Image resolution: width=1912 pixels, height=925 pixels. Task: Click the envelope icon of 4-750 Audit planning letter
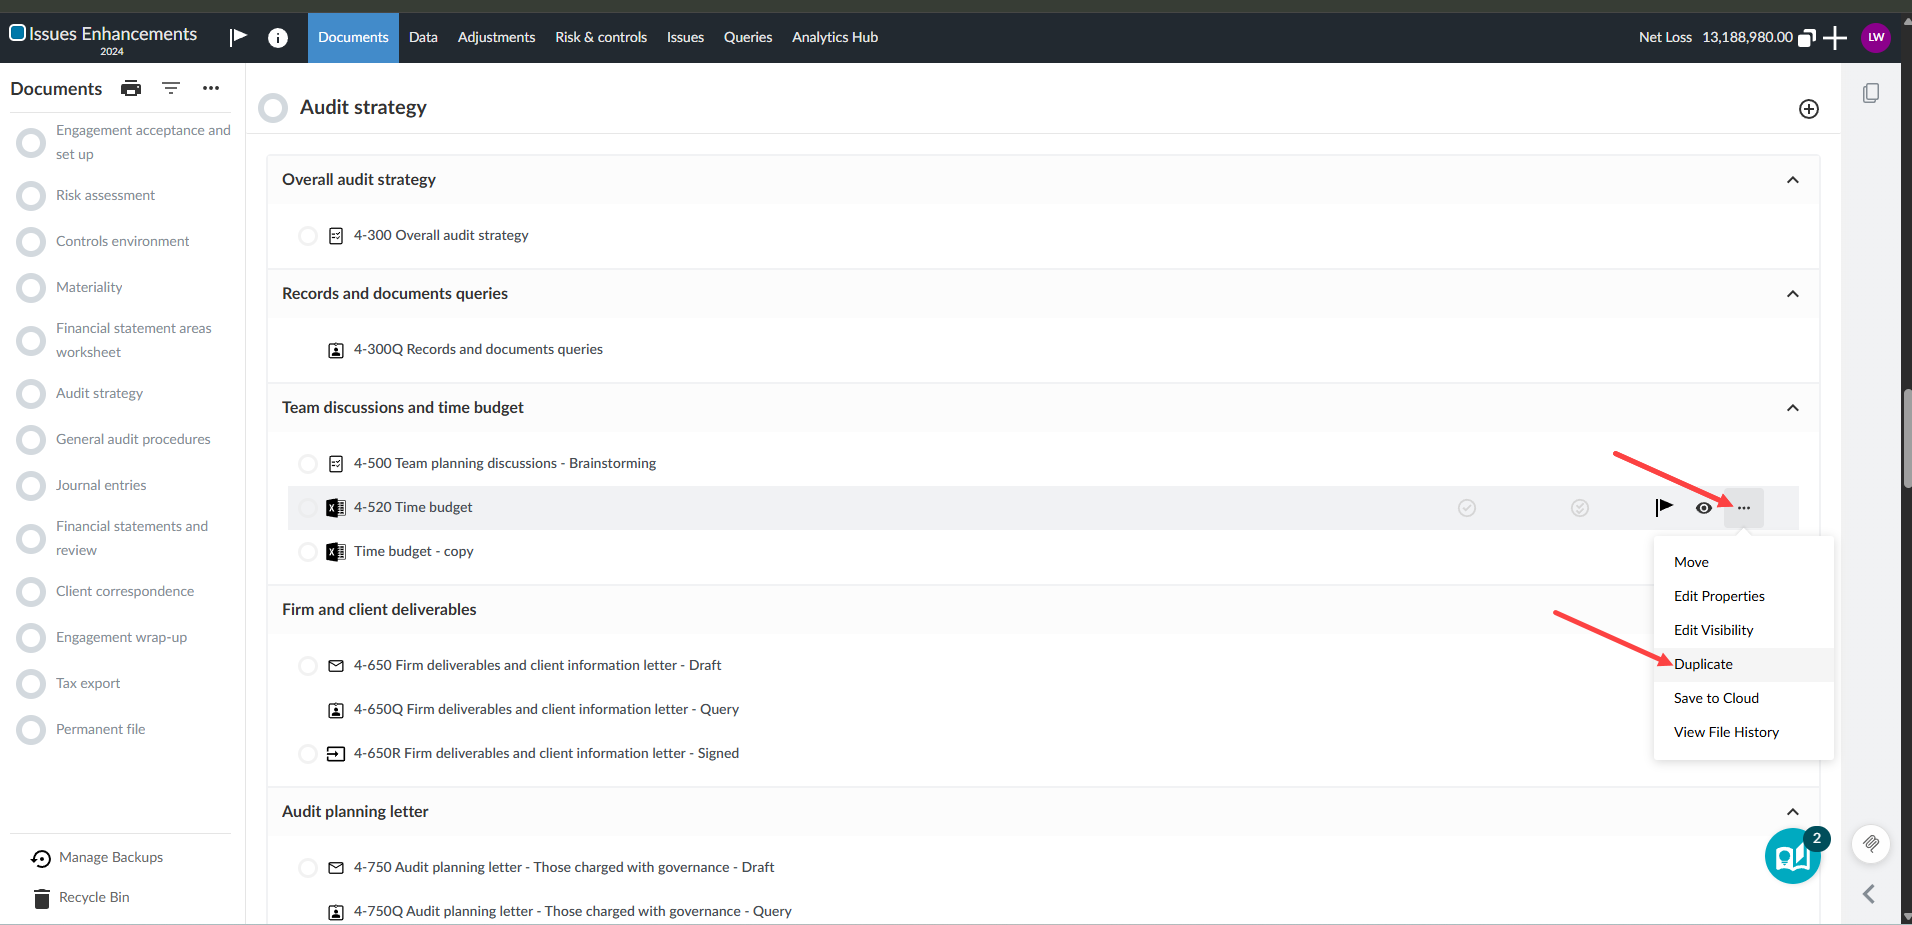click(336, 868)
